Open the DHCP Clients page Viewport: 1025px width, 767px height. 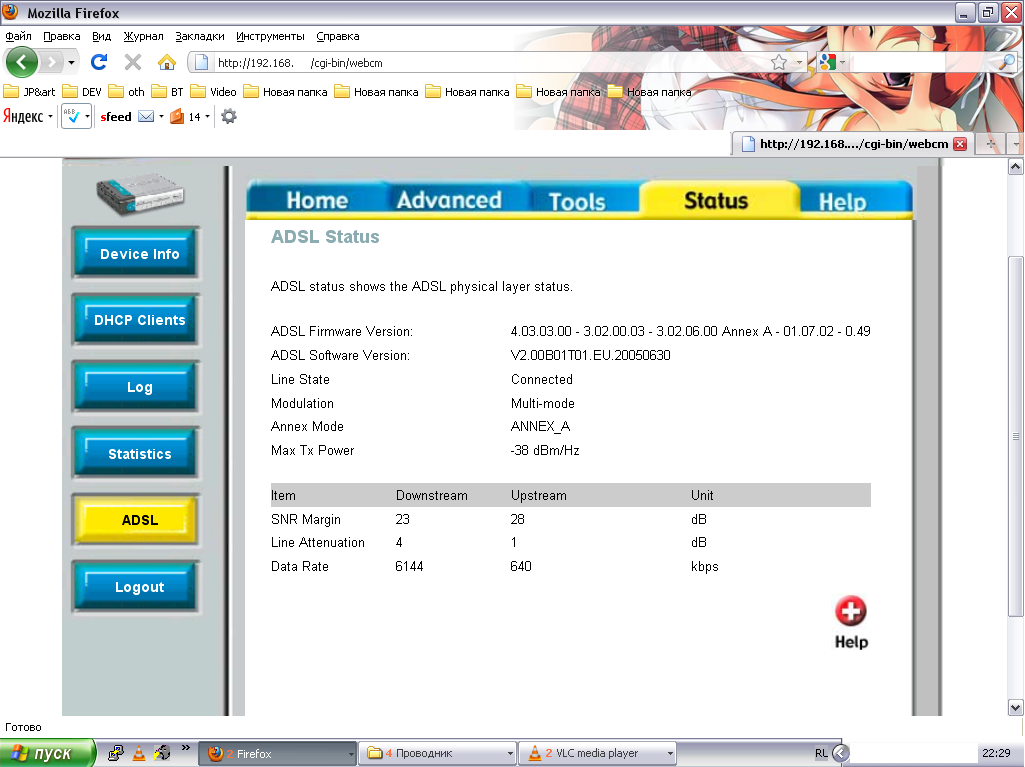point(139,320)
